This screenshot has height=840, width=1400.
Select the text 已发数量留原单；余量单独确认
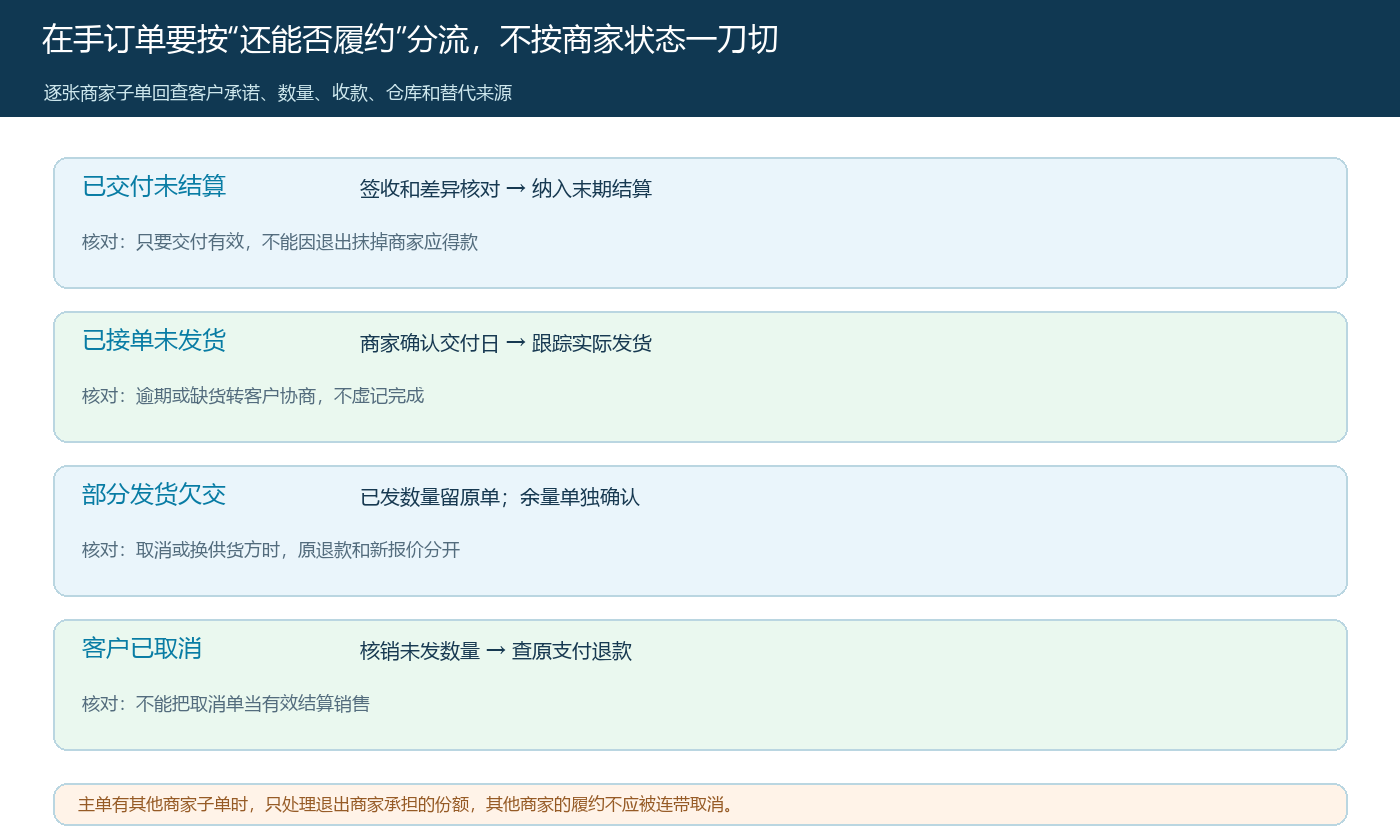(x=500, y=497)
